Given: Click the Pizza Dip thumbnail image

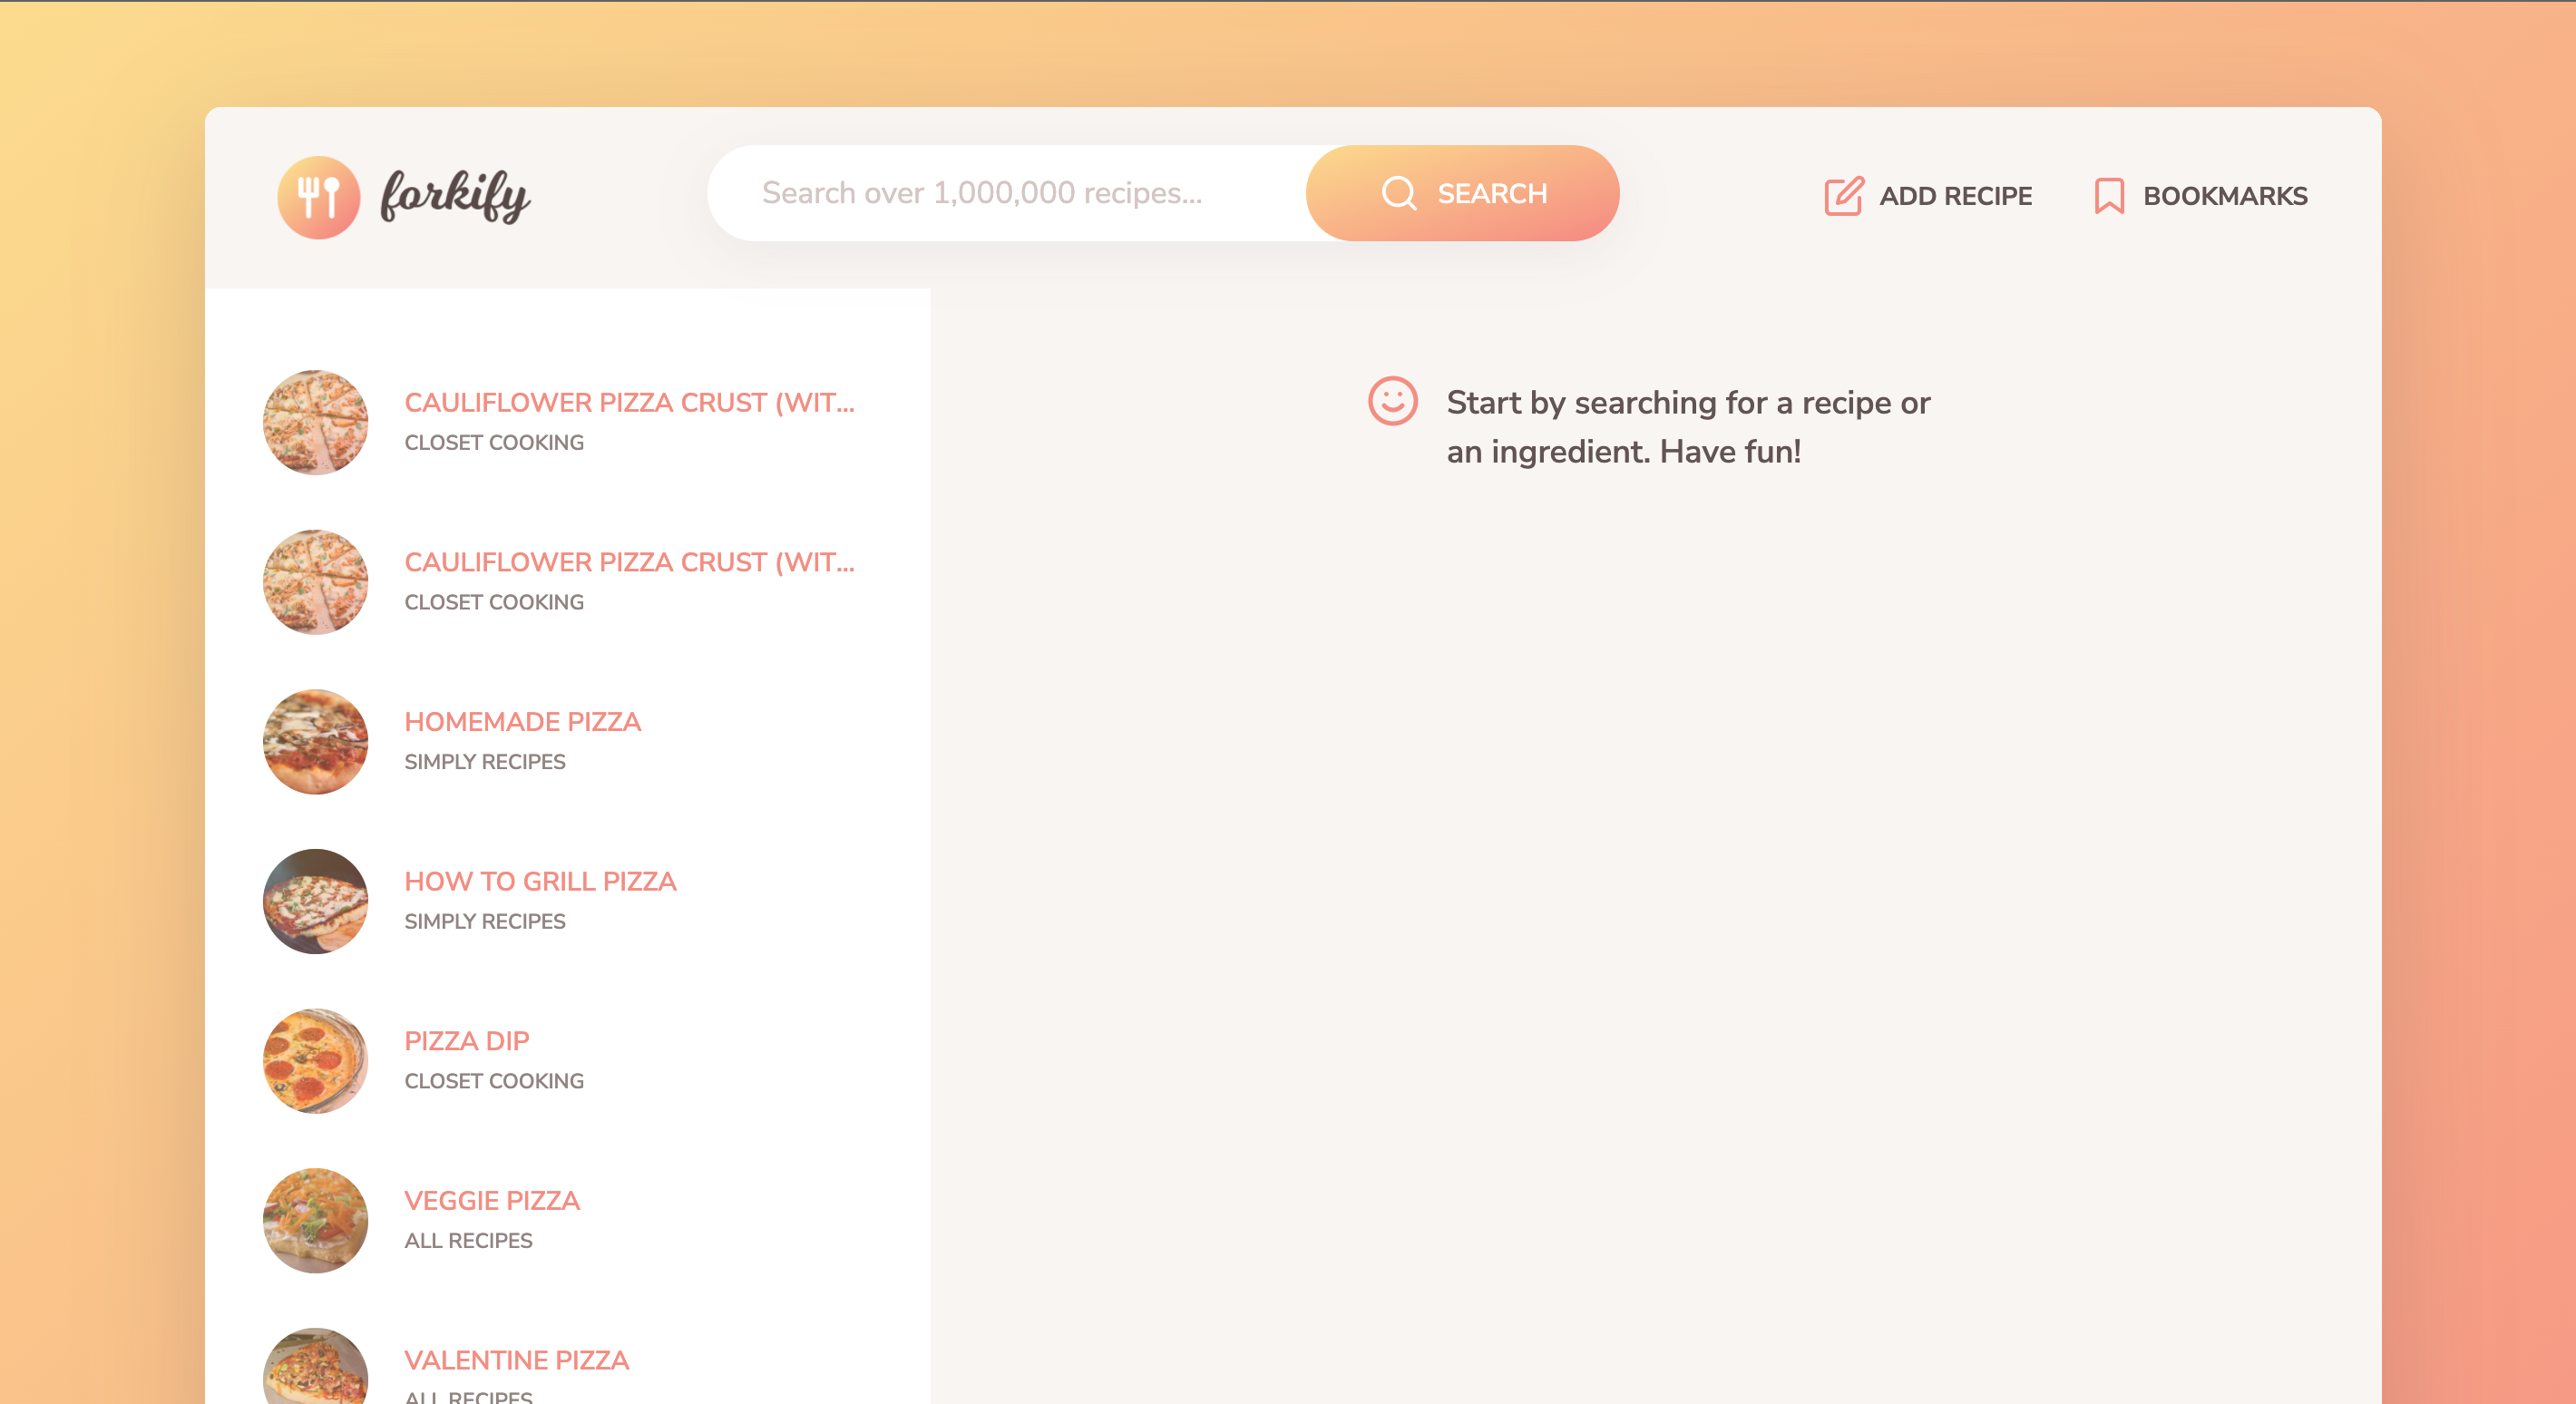Looking at the screenshot, I should (315, 1060).
